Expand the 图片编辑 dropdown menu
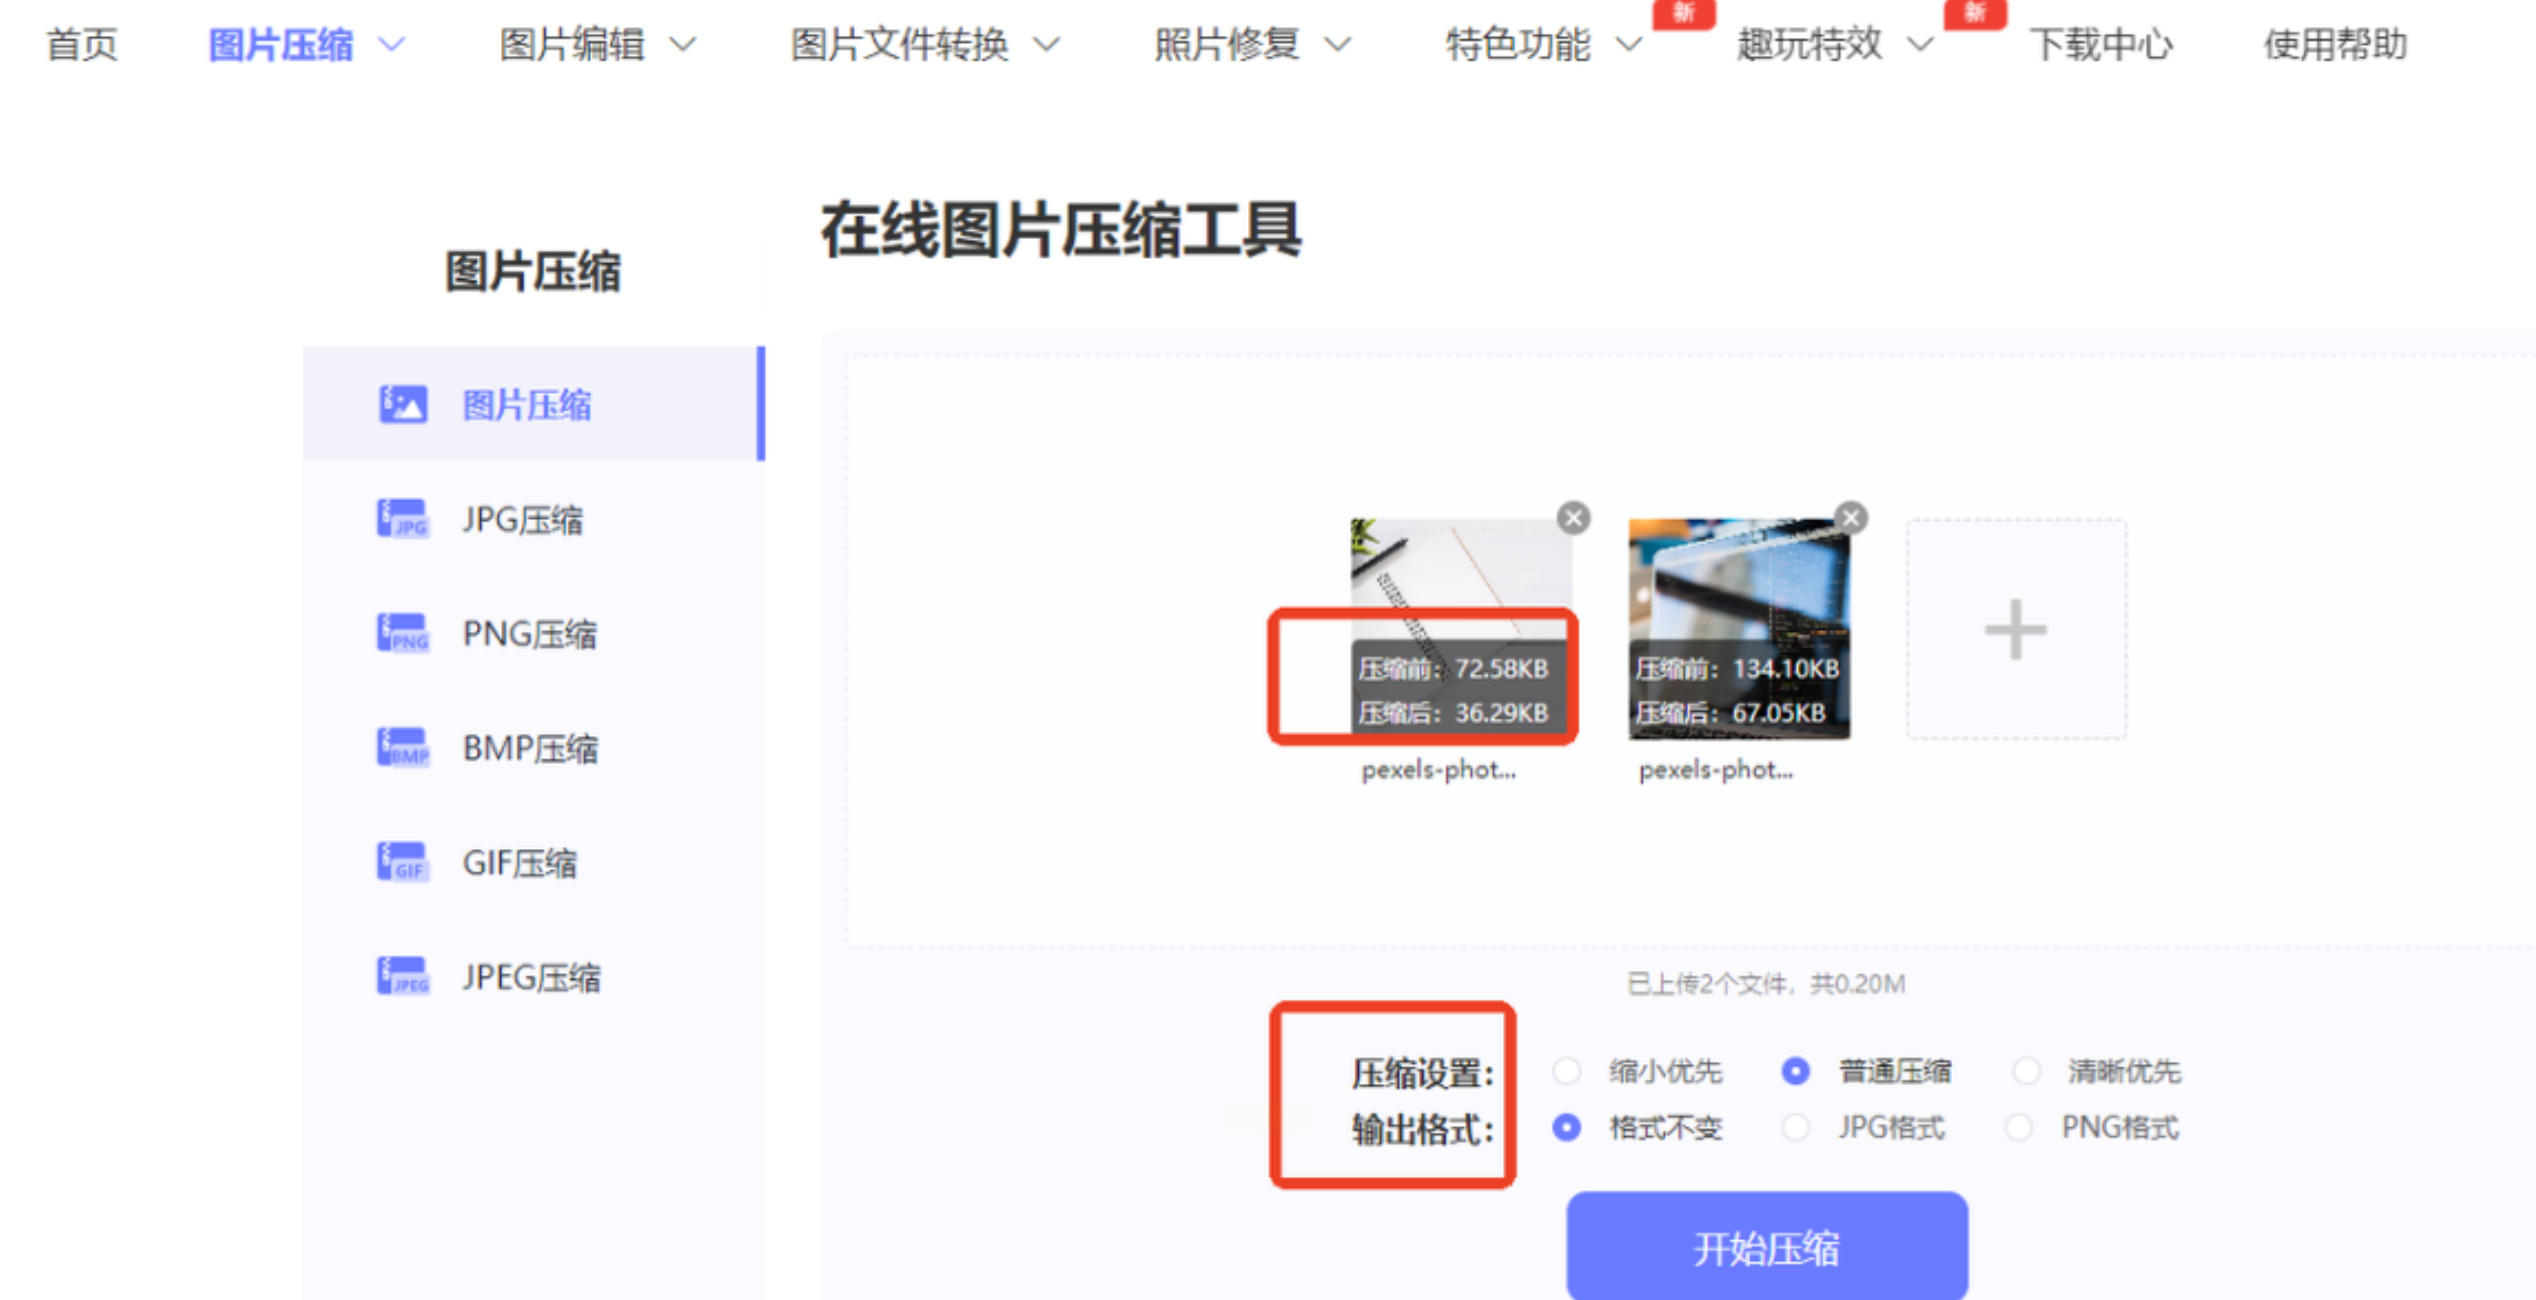The image size is (2536, 1300). pos(597,45)
